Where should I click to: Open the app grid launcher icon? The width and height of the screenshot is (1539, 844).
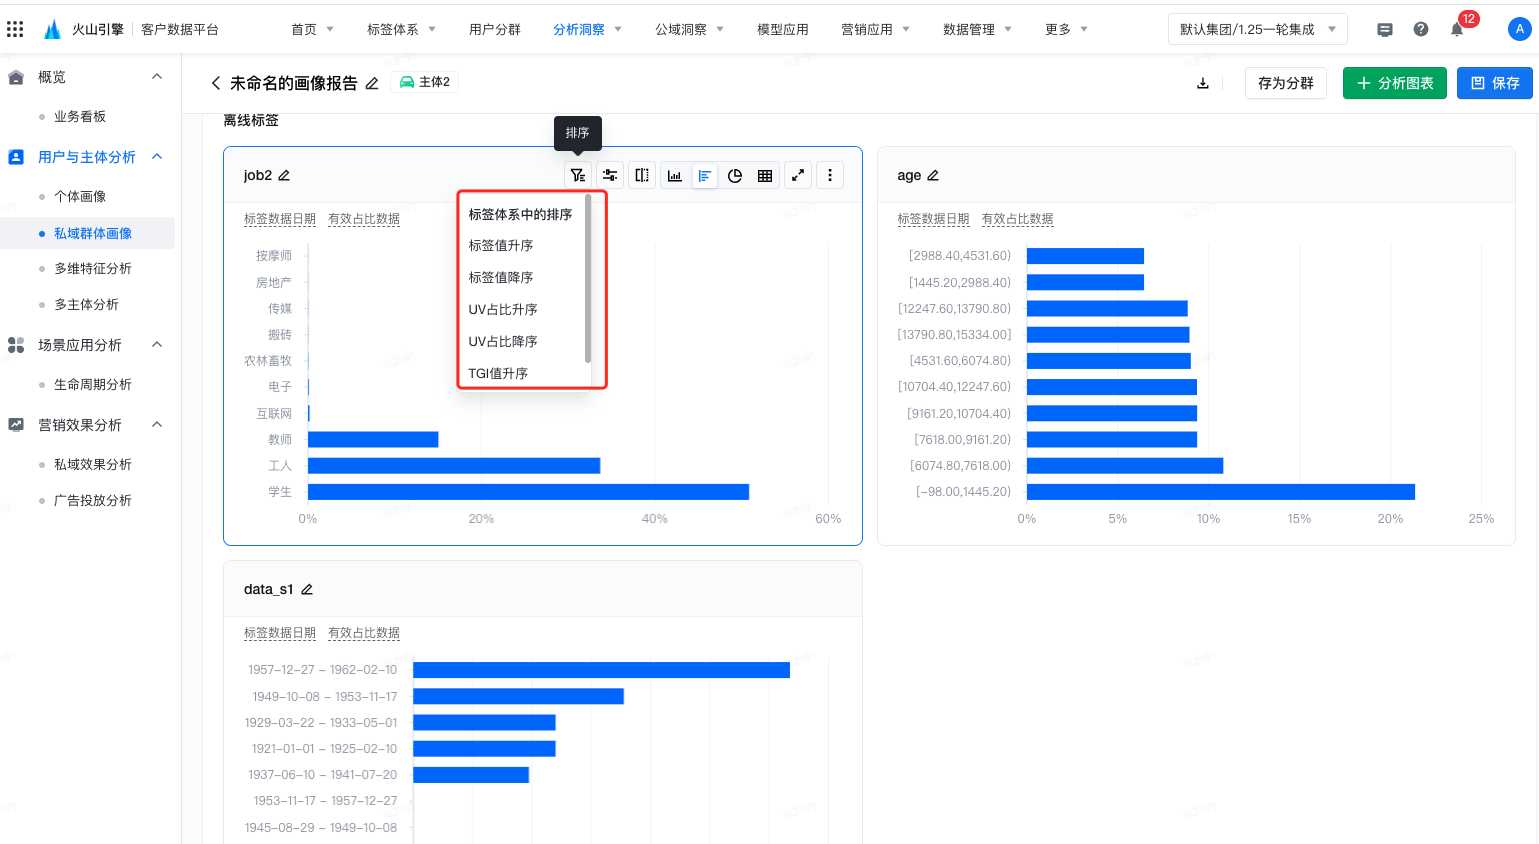[x=15, y=29]
